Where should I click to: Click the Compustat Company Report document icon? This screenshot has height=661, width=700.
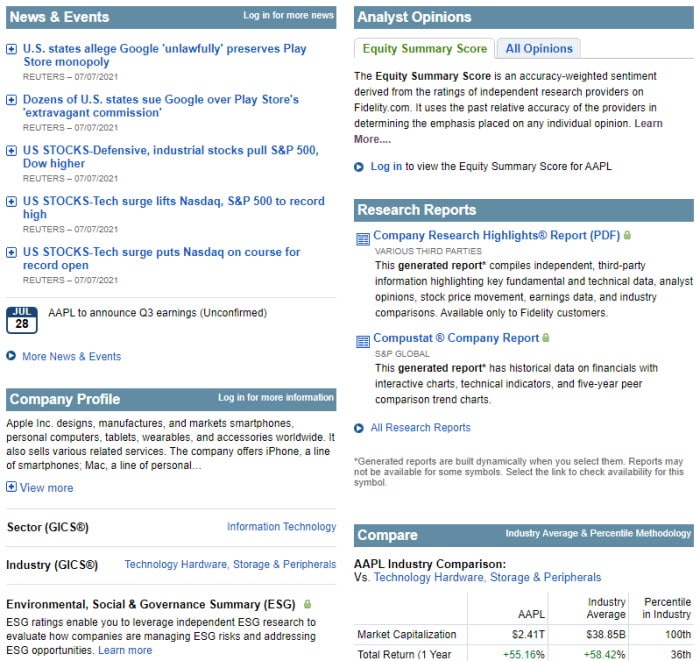pos(363,342)
